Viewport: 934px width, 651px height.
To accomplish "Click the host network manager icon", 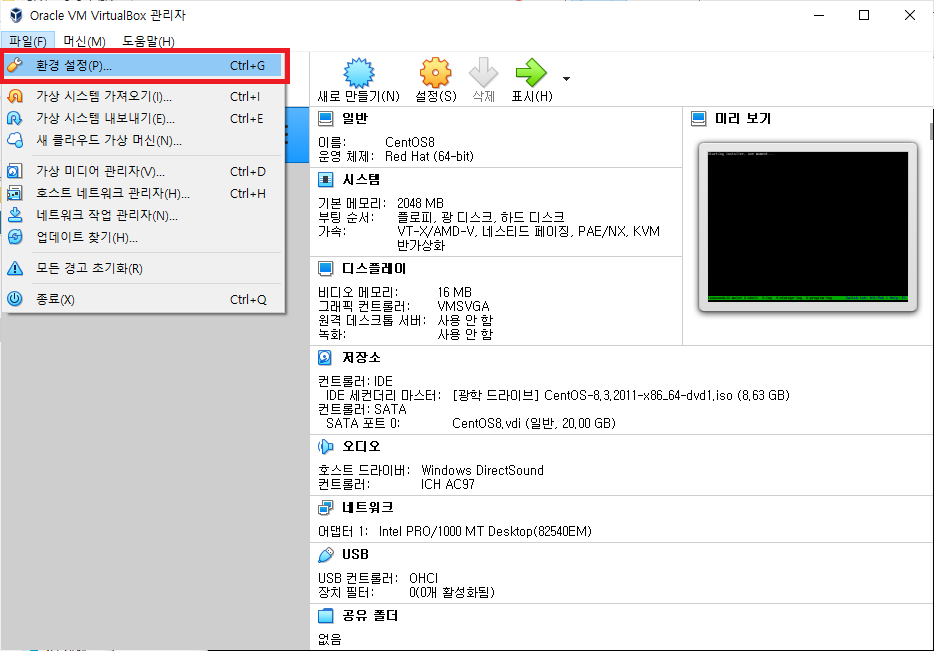I will click(x=15, y=193).
